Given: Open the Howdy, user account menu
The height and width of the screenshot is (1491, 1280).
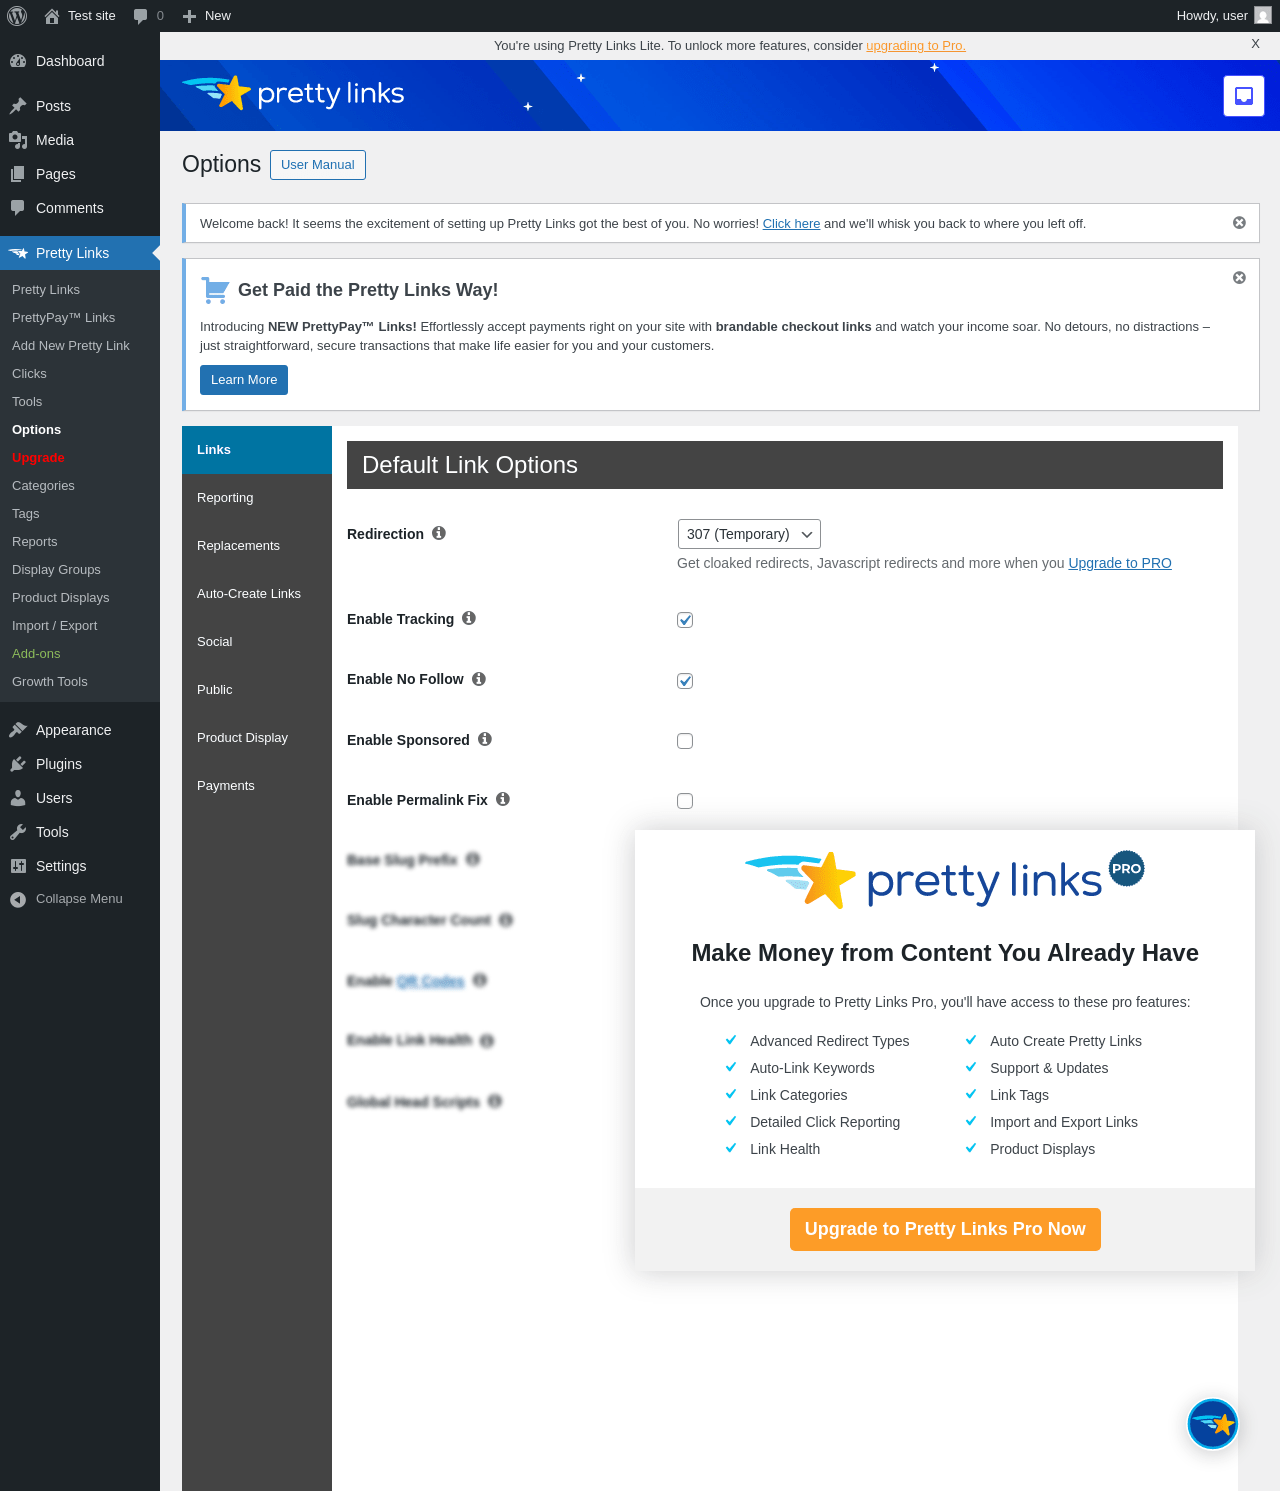Looking at the screenshot, I should (x=1224, y=16).
